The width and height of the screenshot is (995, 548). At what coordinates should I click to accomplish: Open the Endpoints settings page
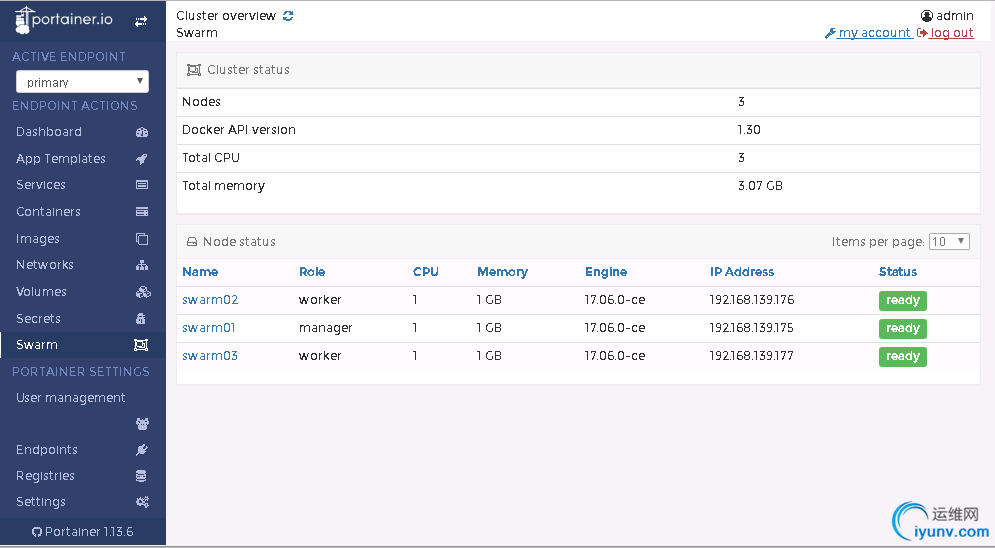tap(47, 450)
